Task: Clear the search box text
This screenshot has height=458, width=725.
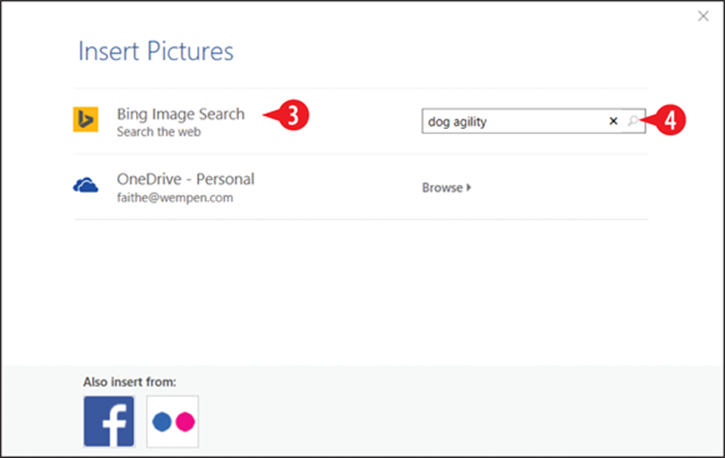Action: pos(614,121)
